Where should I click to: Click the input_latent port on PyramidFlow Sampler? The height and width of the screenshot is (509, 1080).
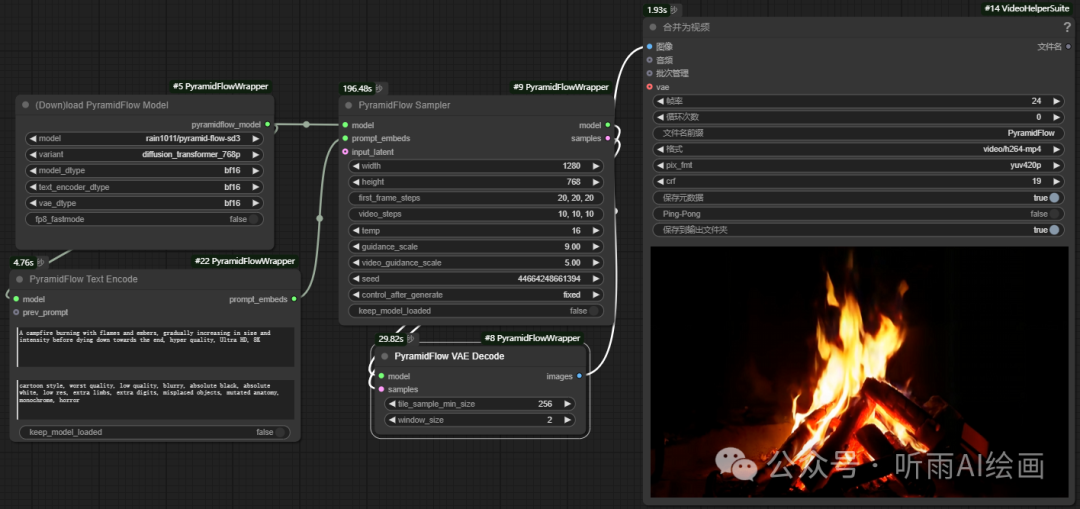345,152
